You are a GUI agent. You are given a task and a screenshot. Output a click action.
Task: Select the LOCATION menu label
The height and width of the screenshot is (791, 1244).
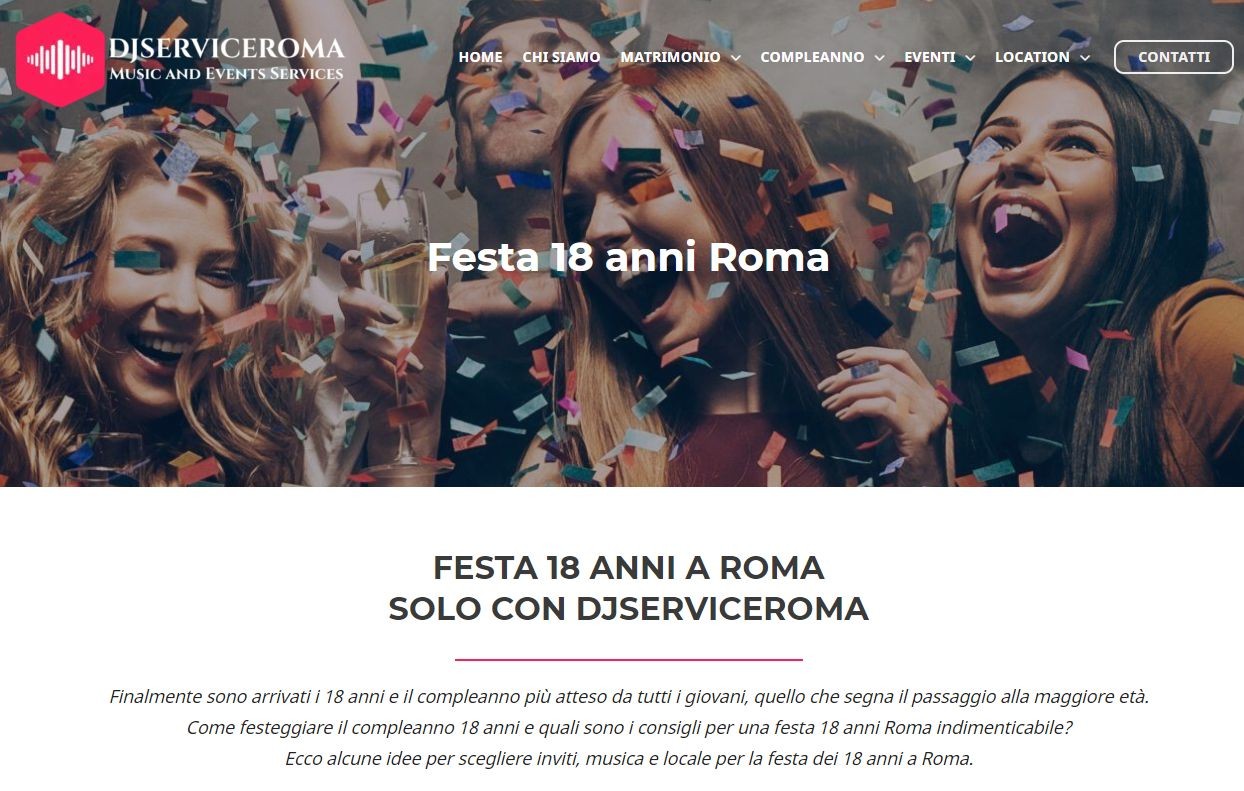pos(1032,57)
